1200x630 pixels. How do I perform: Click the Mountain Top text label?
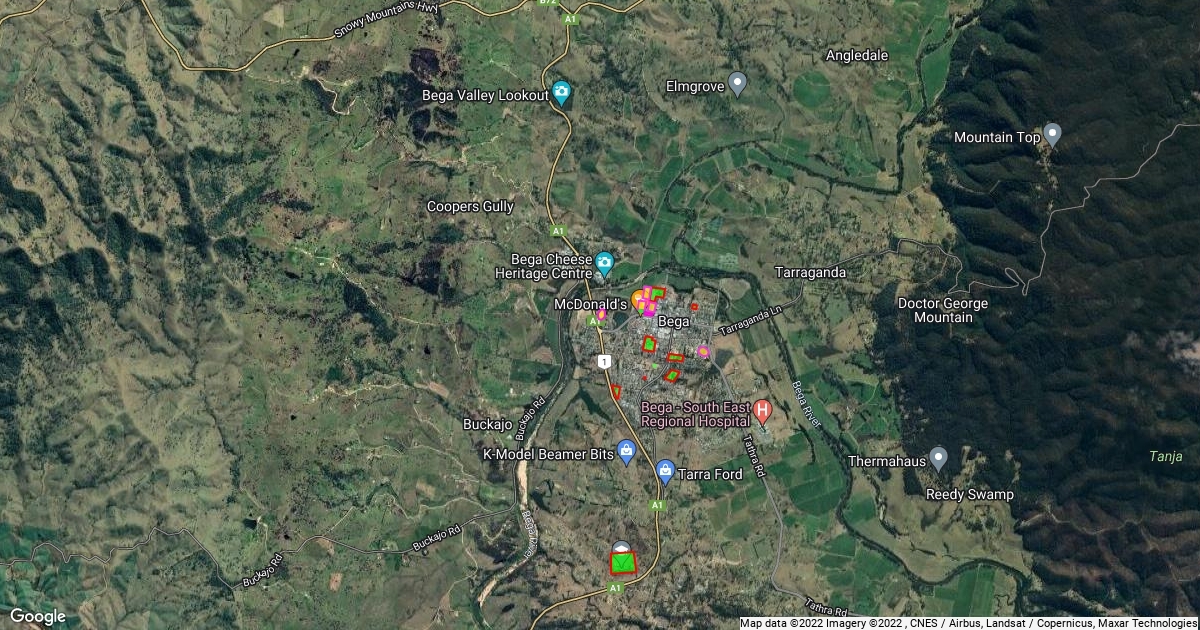[x=997, y=137]
